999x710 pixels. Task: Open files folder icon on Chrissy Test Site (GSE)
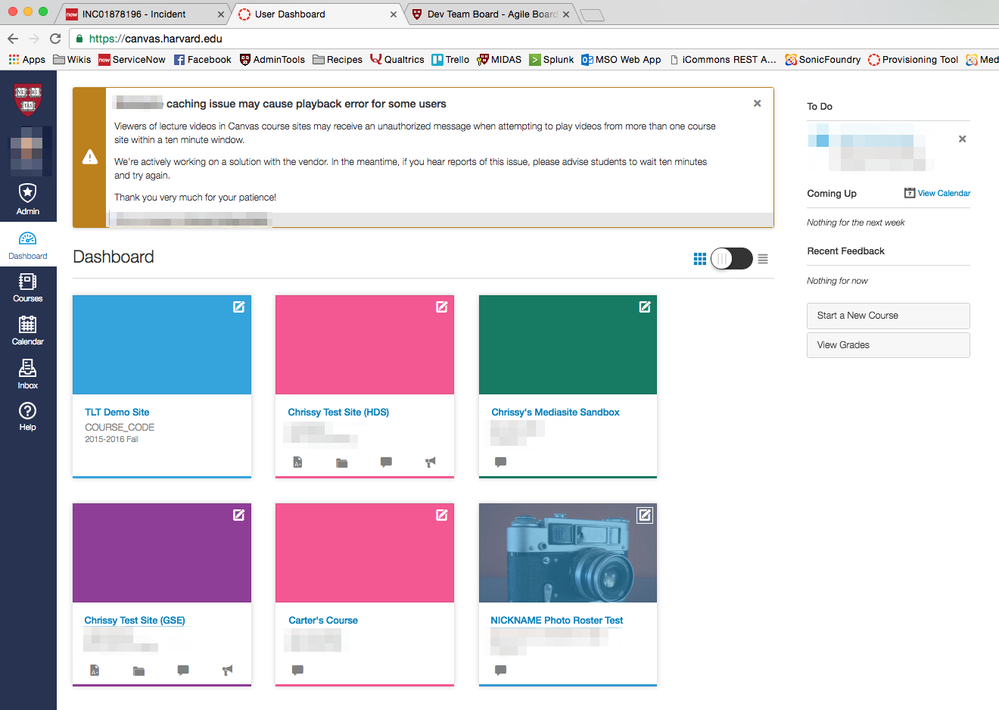tap(139, 670)
